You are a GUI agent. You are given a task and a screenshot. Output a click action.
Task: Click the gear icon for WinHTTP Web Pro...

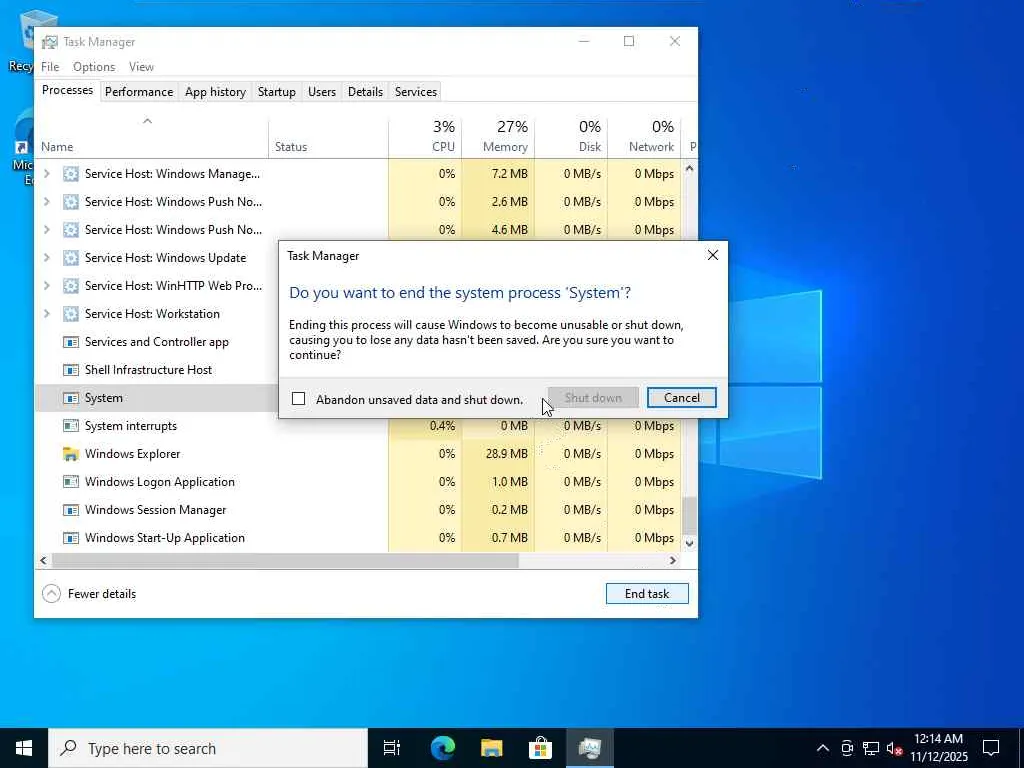click(71, 286)
